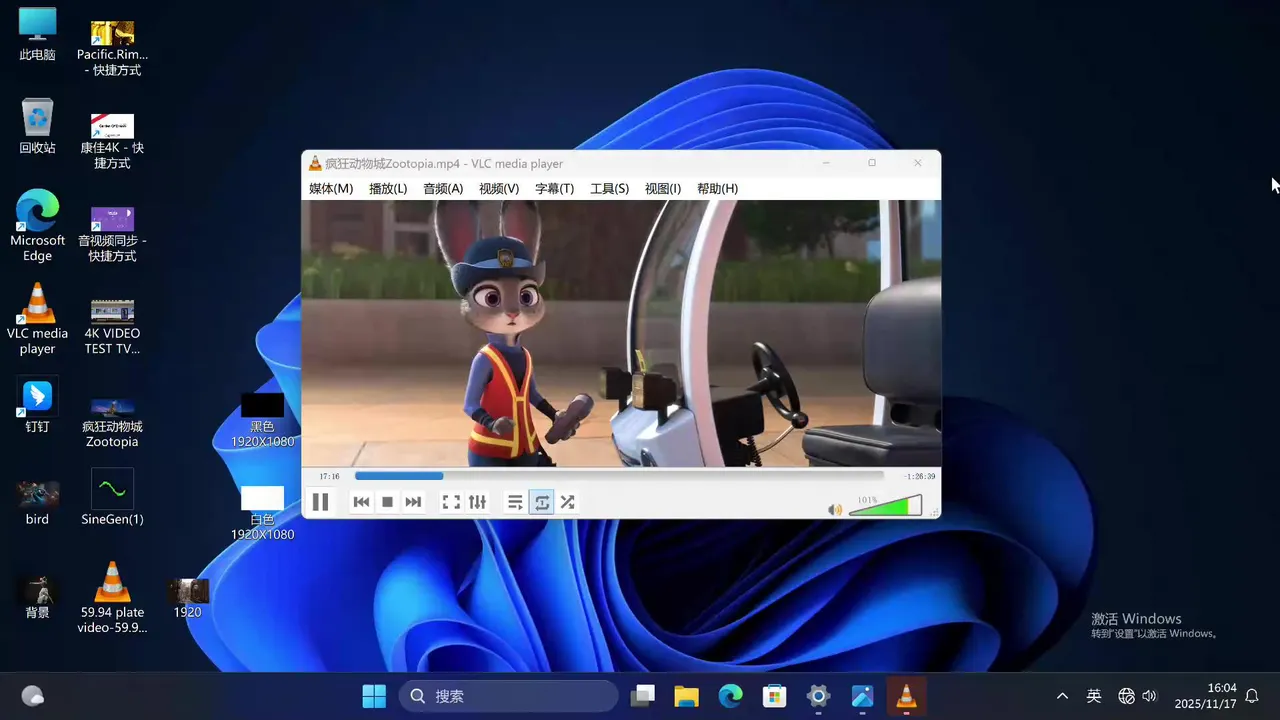
Task: Select 4K VIDEO TEST TV file
Action: tap(112, 326)
